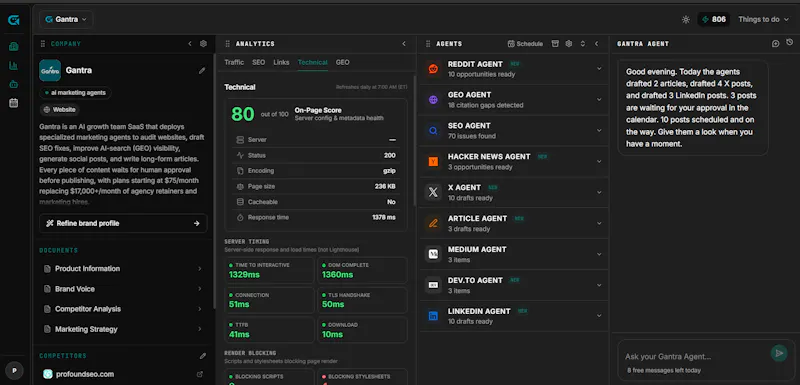Viewport: 800px width, 385px height.
Task: Click the Analytics panel vertical scrollbar
Action: pyautogui.click(x=414, y=141)
